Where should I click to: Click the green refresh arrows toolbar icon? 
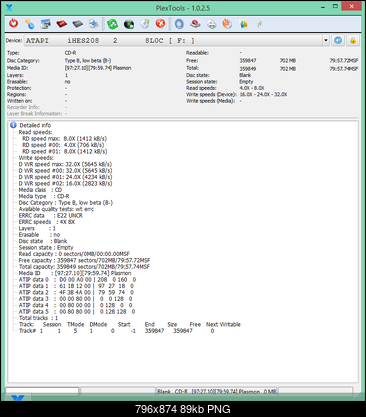click(x=112, y=24)
